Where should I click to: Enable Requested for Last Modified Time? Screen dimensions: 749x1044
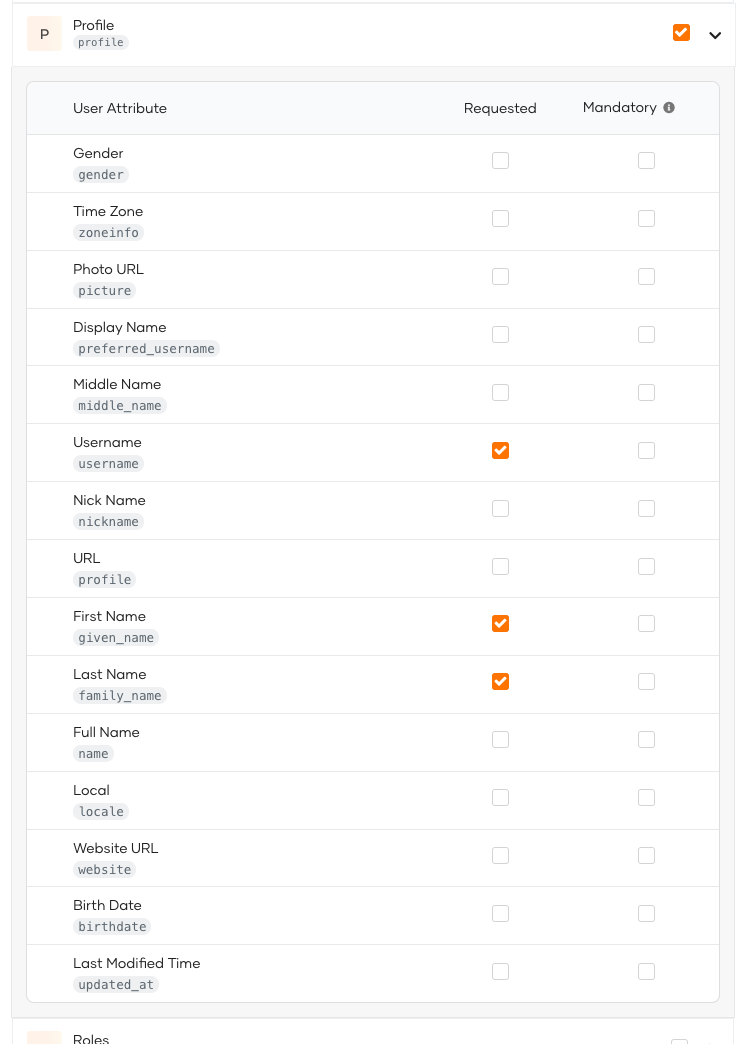[x=500, y=971]
